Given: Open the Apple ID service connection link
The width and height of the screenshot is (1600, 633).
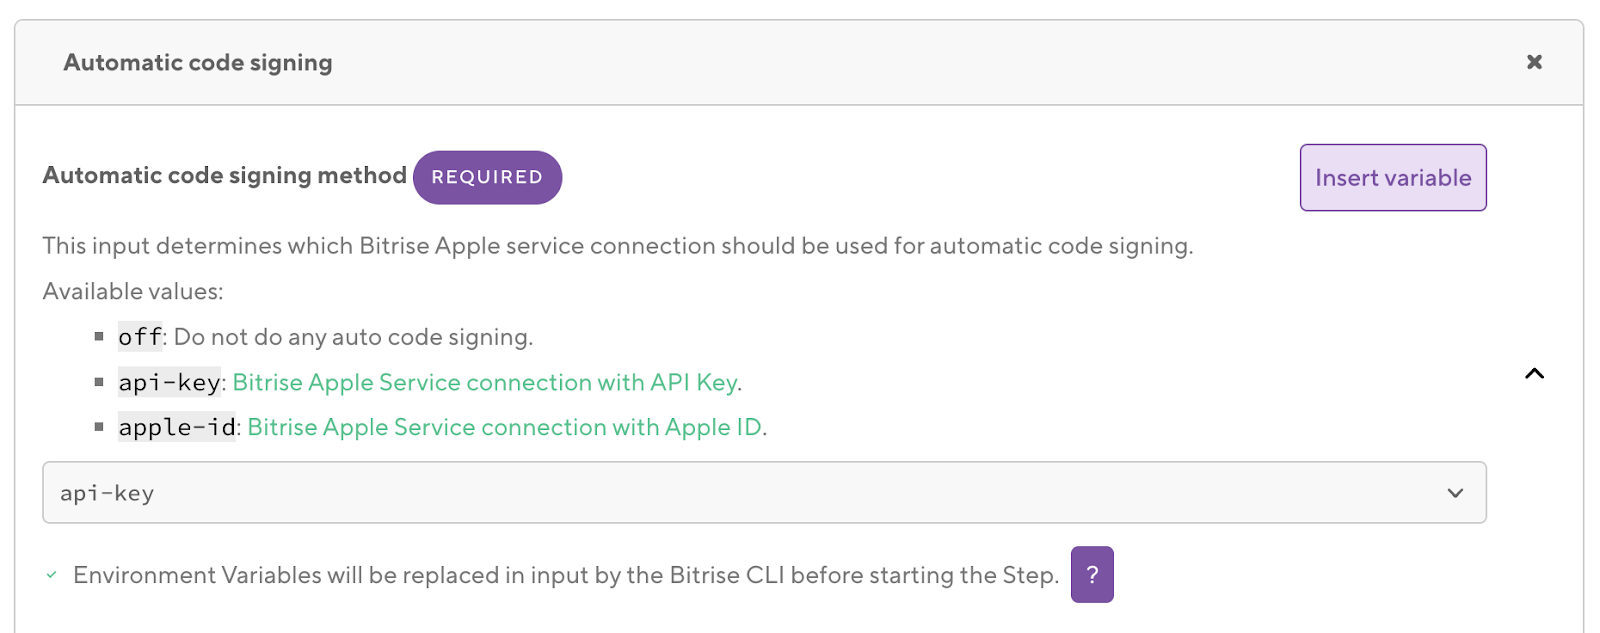Looking at the screenshot, I should click(x=505, y=428).
